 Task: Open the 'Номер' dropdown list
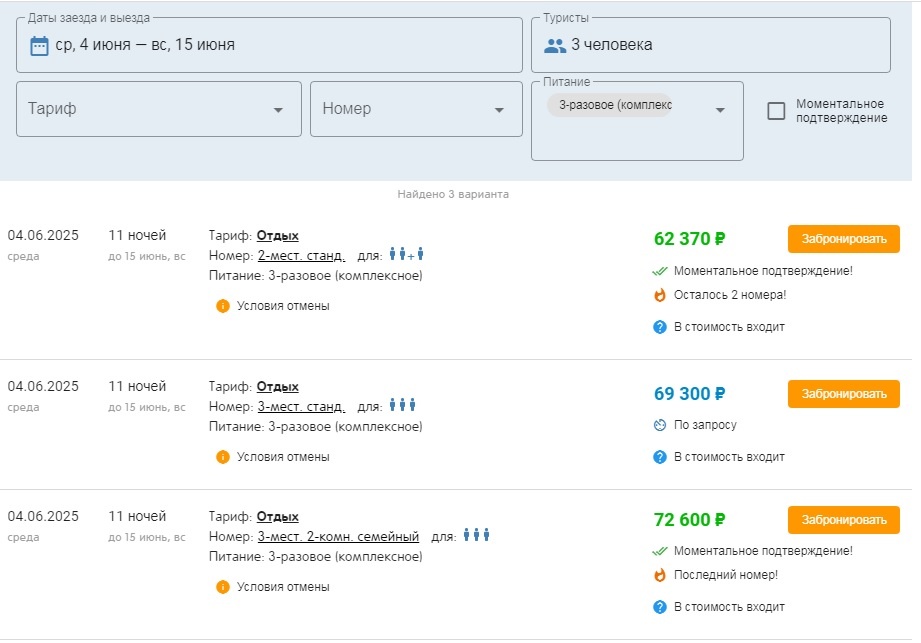(x=499, y=110)
